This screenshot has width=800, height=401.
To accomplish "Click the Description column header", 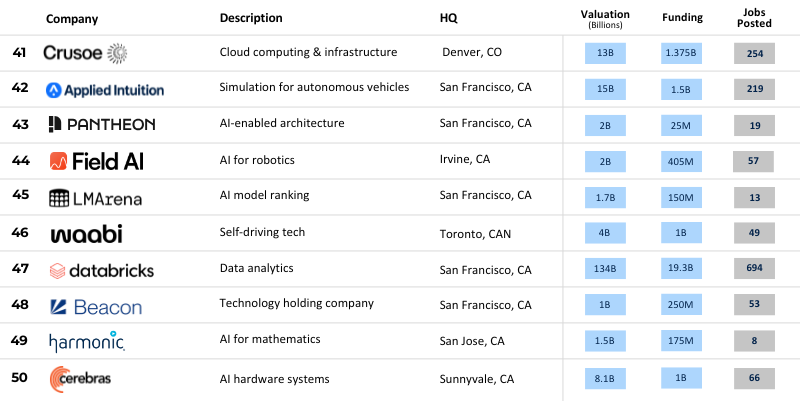I will click(251, 18).
